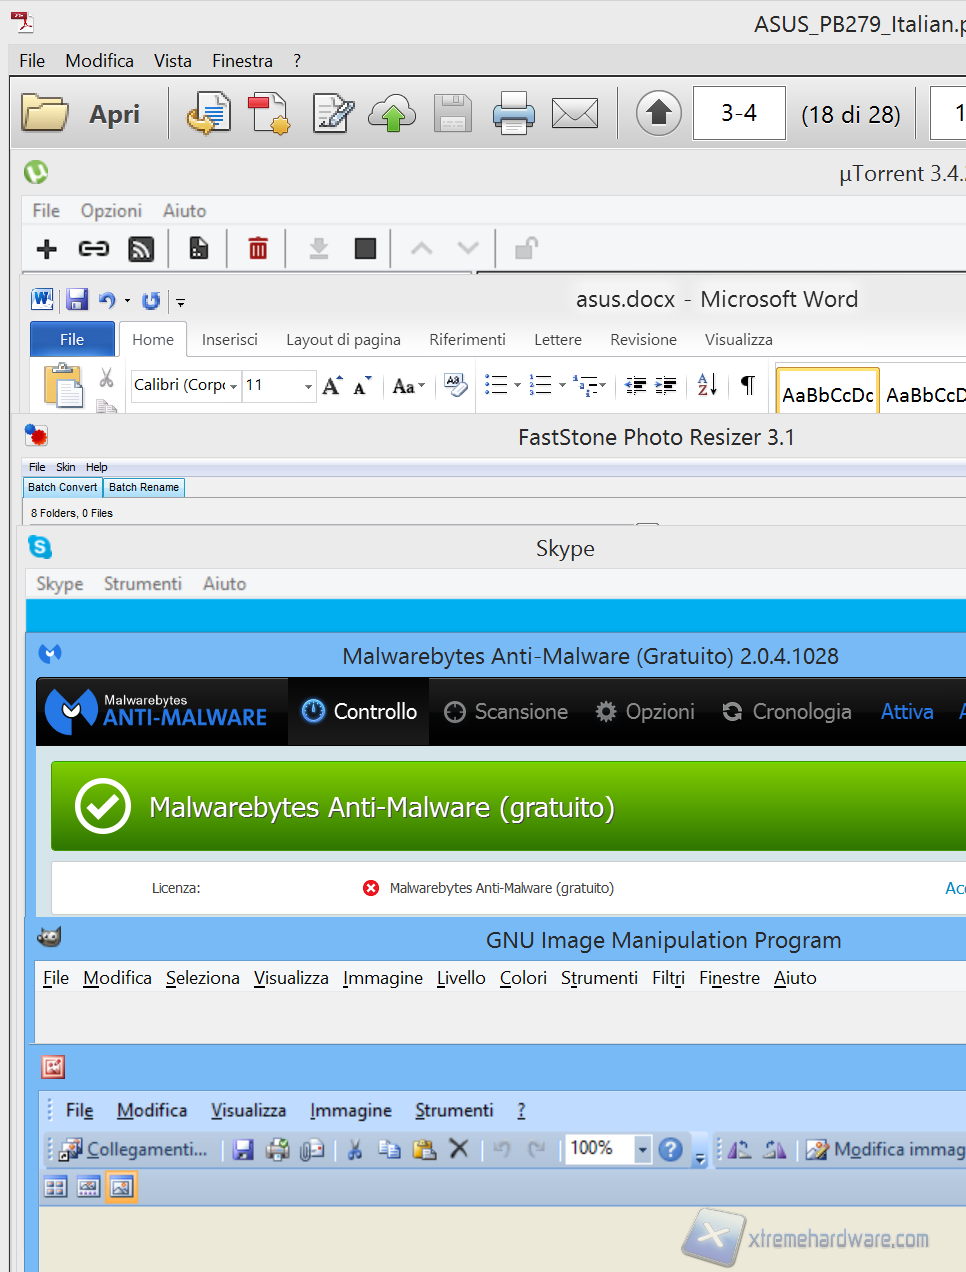966x1272 pixels.
Task: Toggle paragraph marks with the pilcrow icon
Action: pos(746,385)
